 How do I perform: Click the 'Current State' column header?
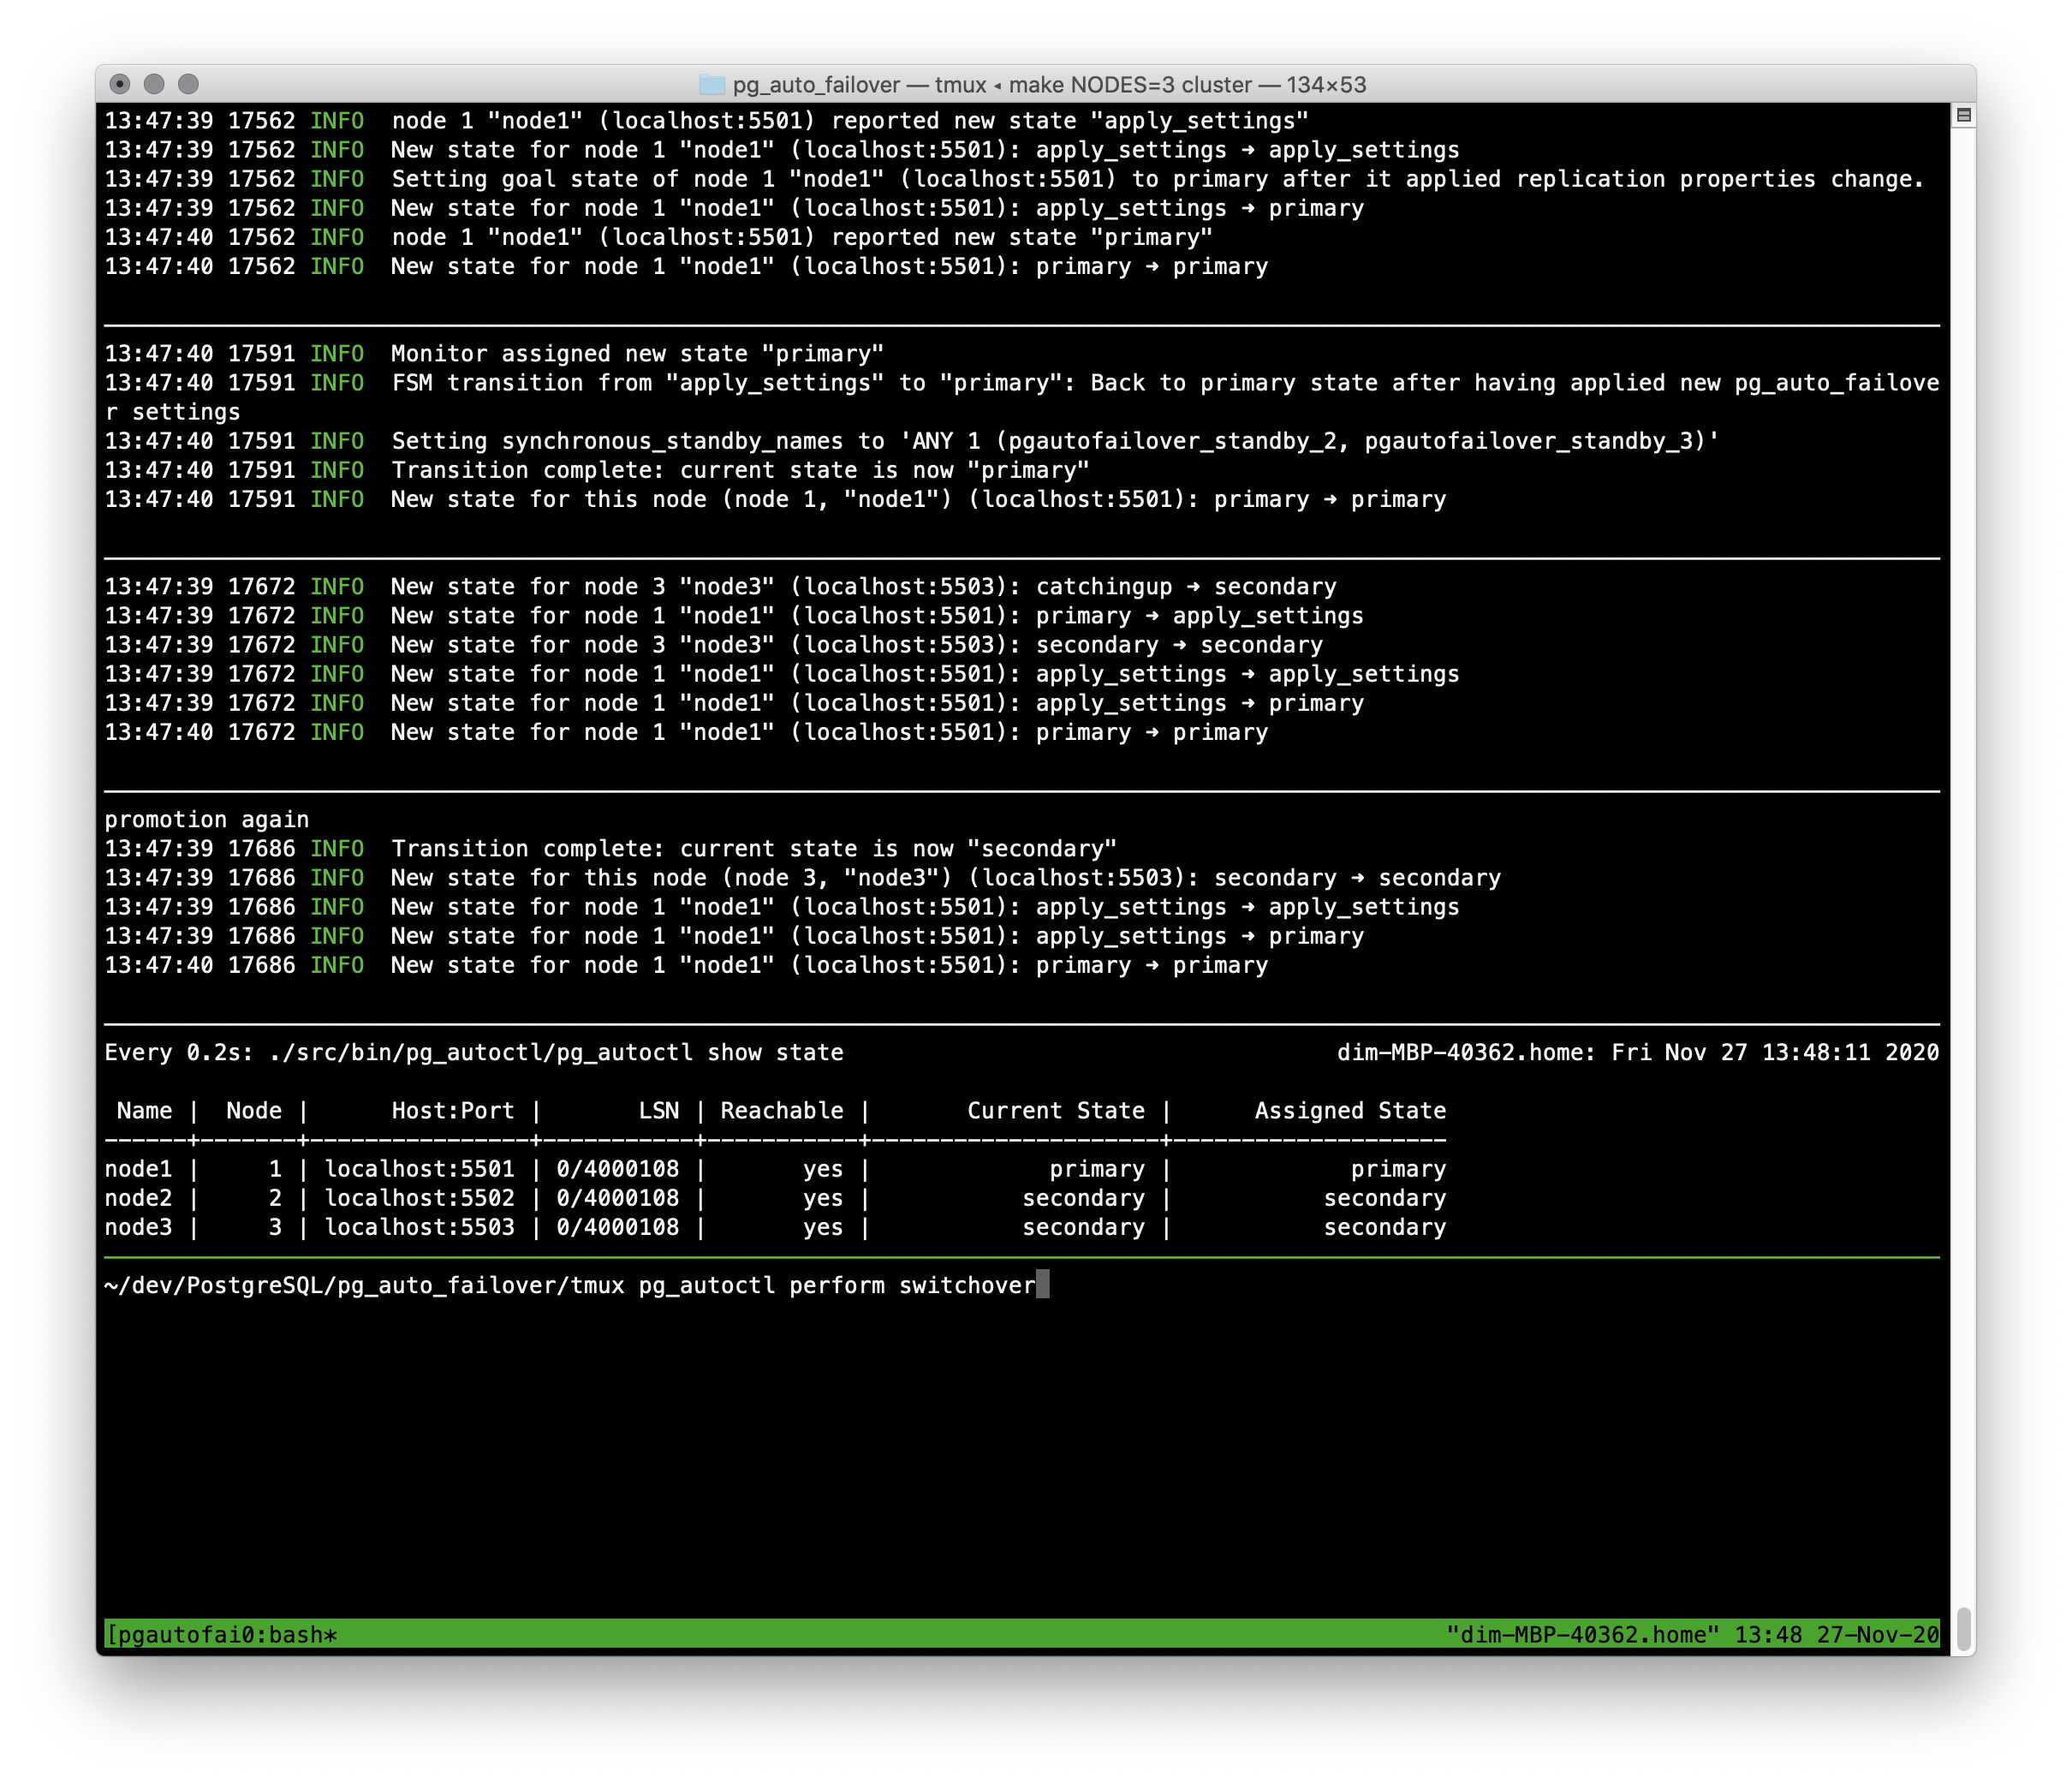(x=1056, y=1110)
